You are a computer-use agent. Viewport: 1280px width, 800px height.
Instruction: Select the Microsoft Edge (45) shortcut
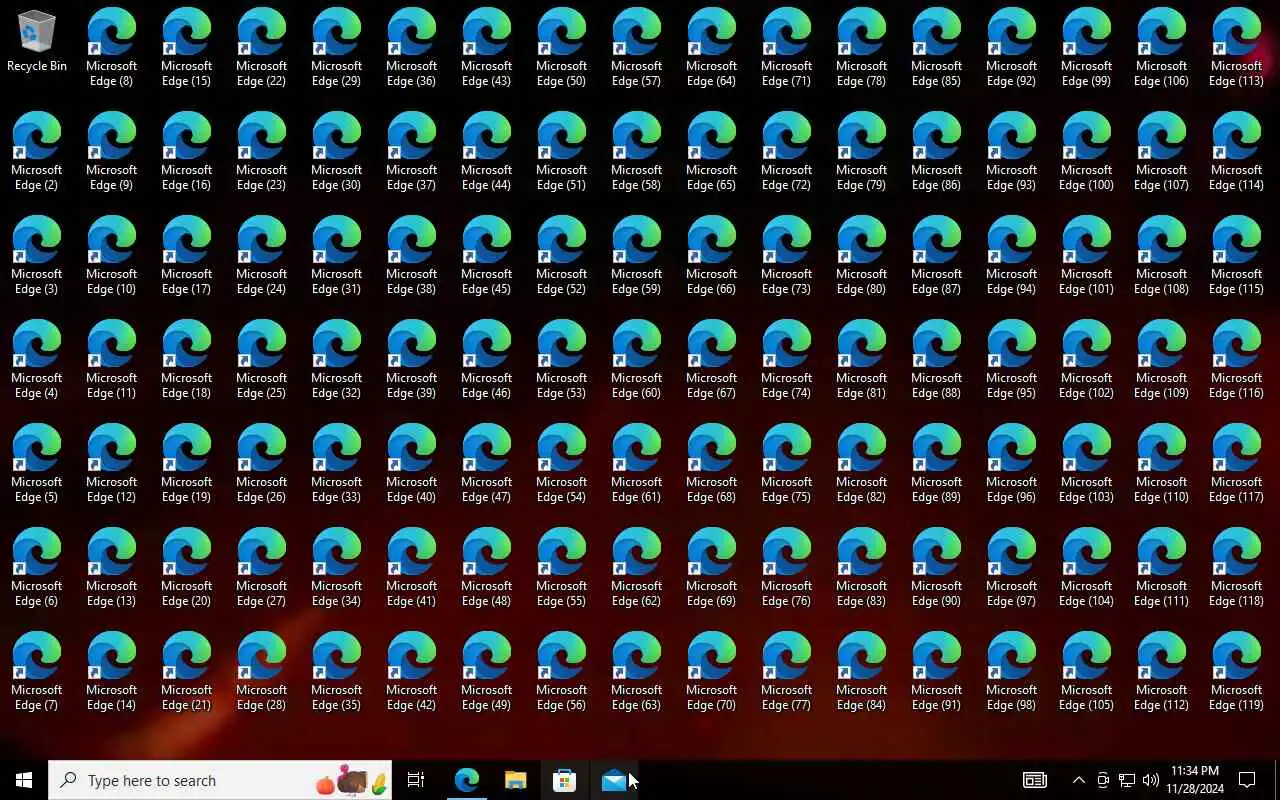pos(487,256)
